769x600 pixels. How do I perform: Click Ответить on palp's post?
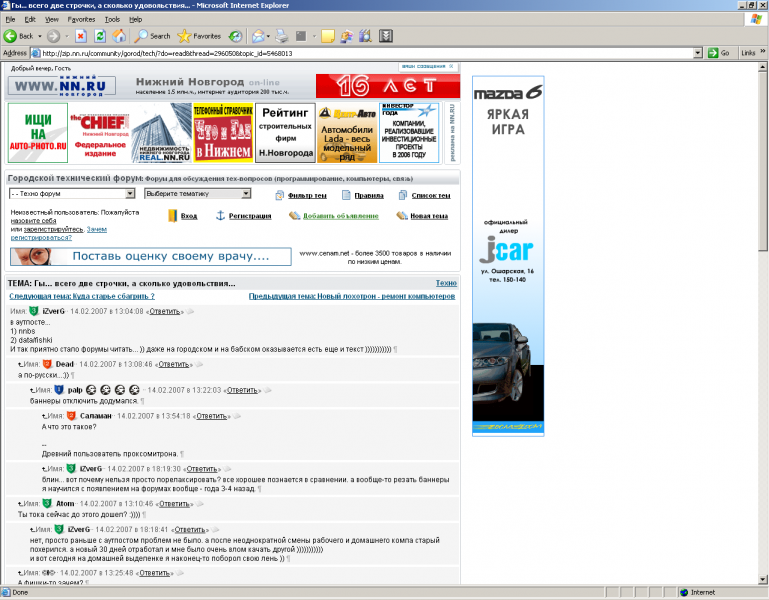point(242,391)
